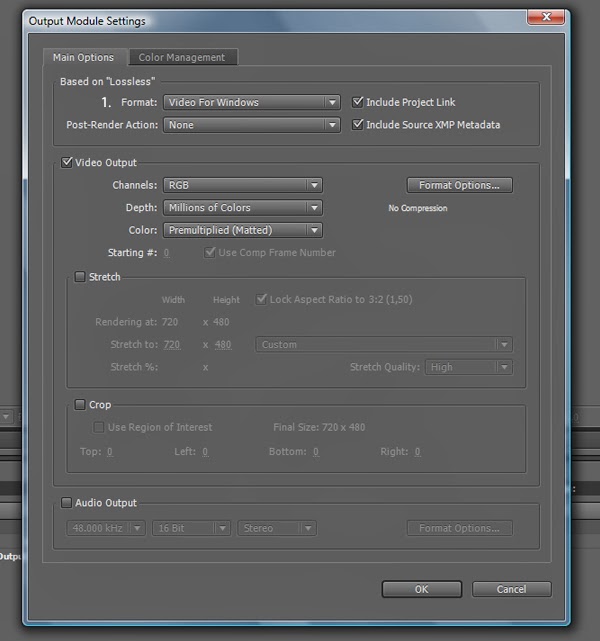Close the Output Module Settings dialog

click(546, 17)
